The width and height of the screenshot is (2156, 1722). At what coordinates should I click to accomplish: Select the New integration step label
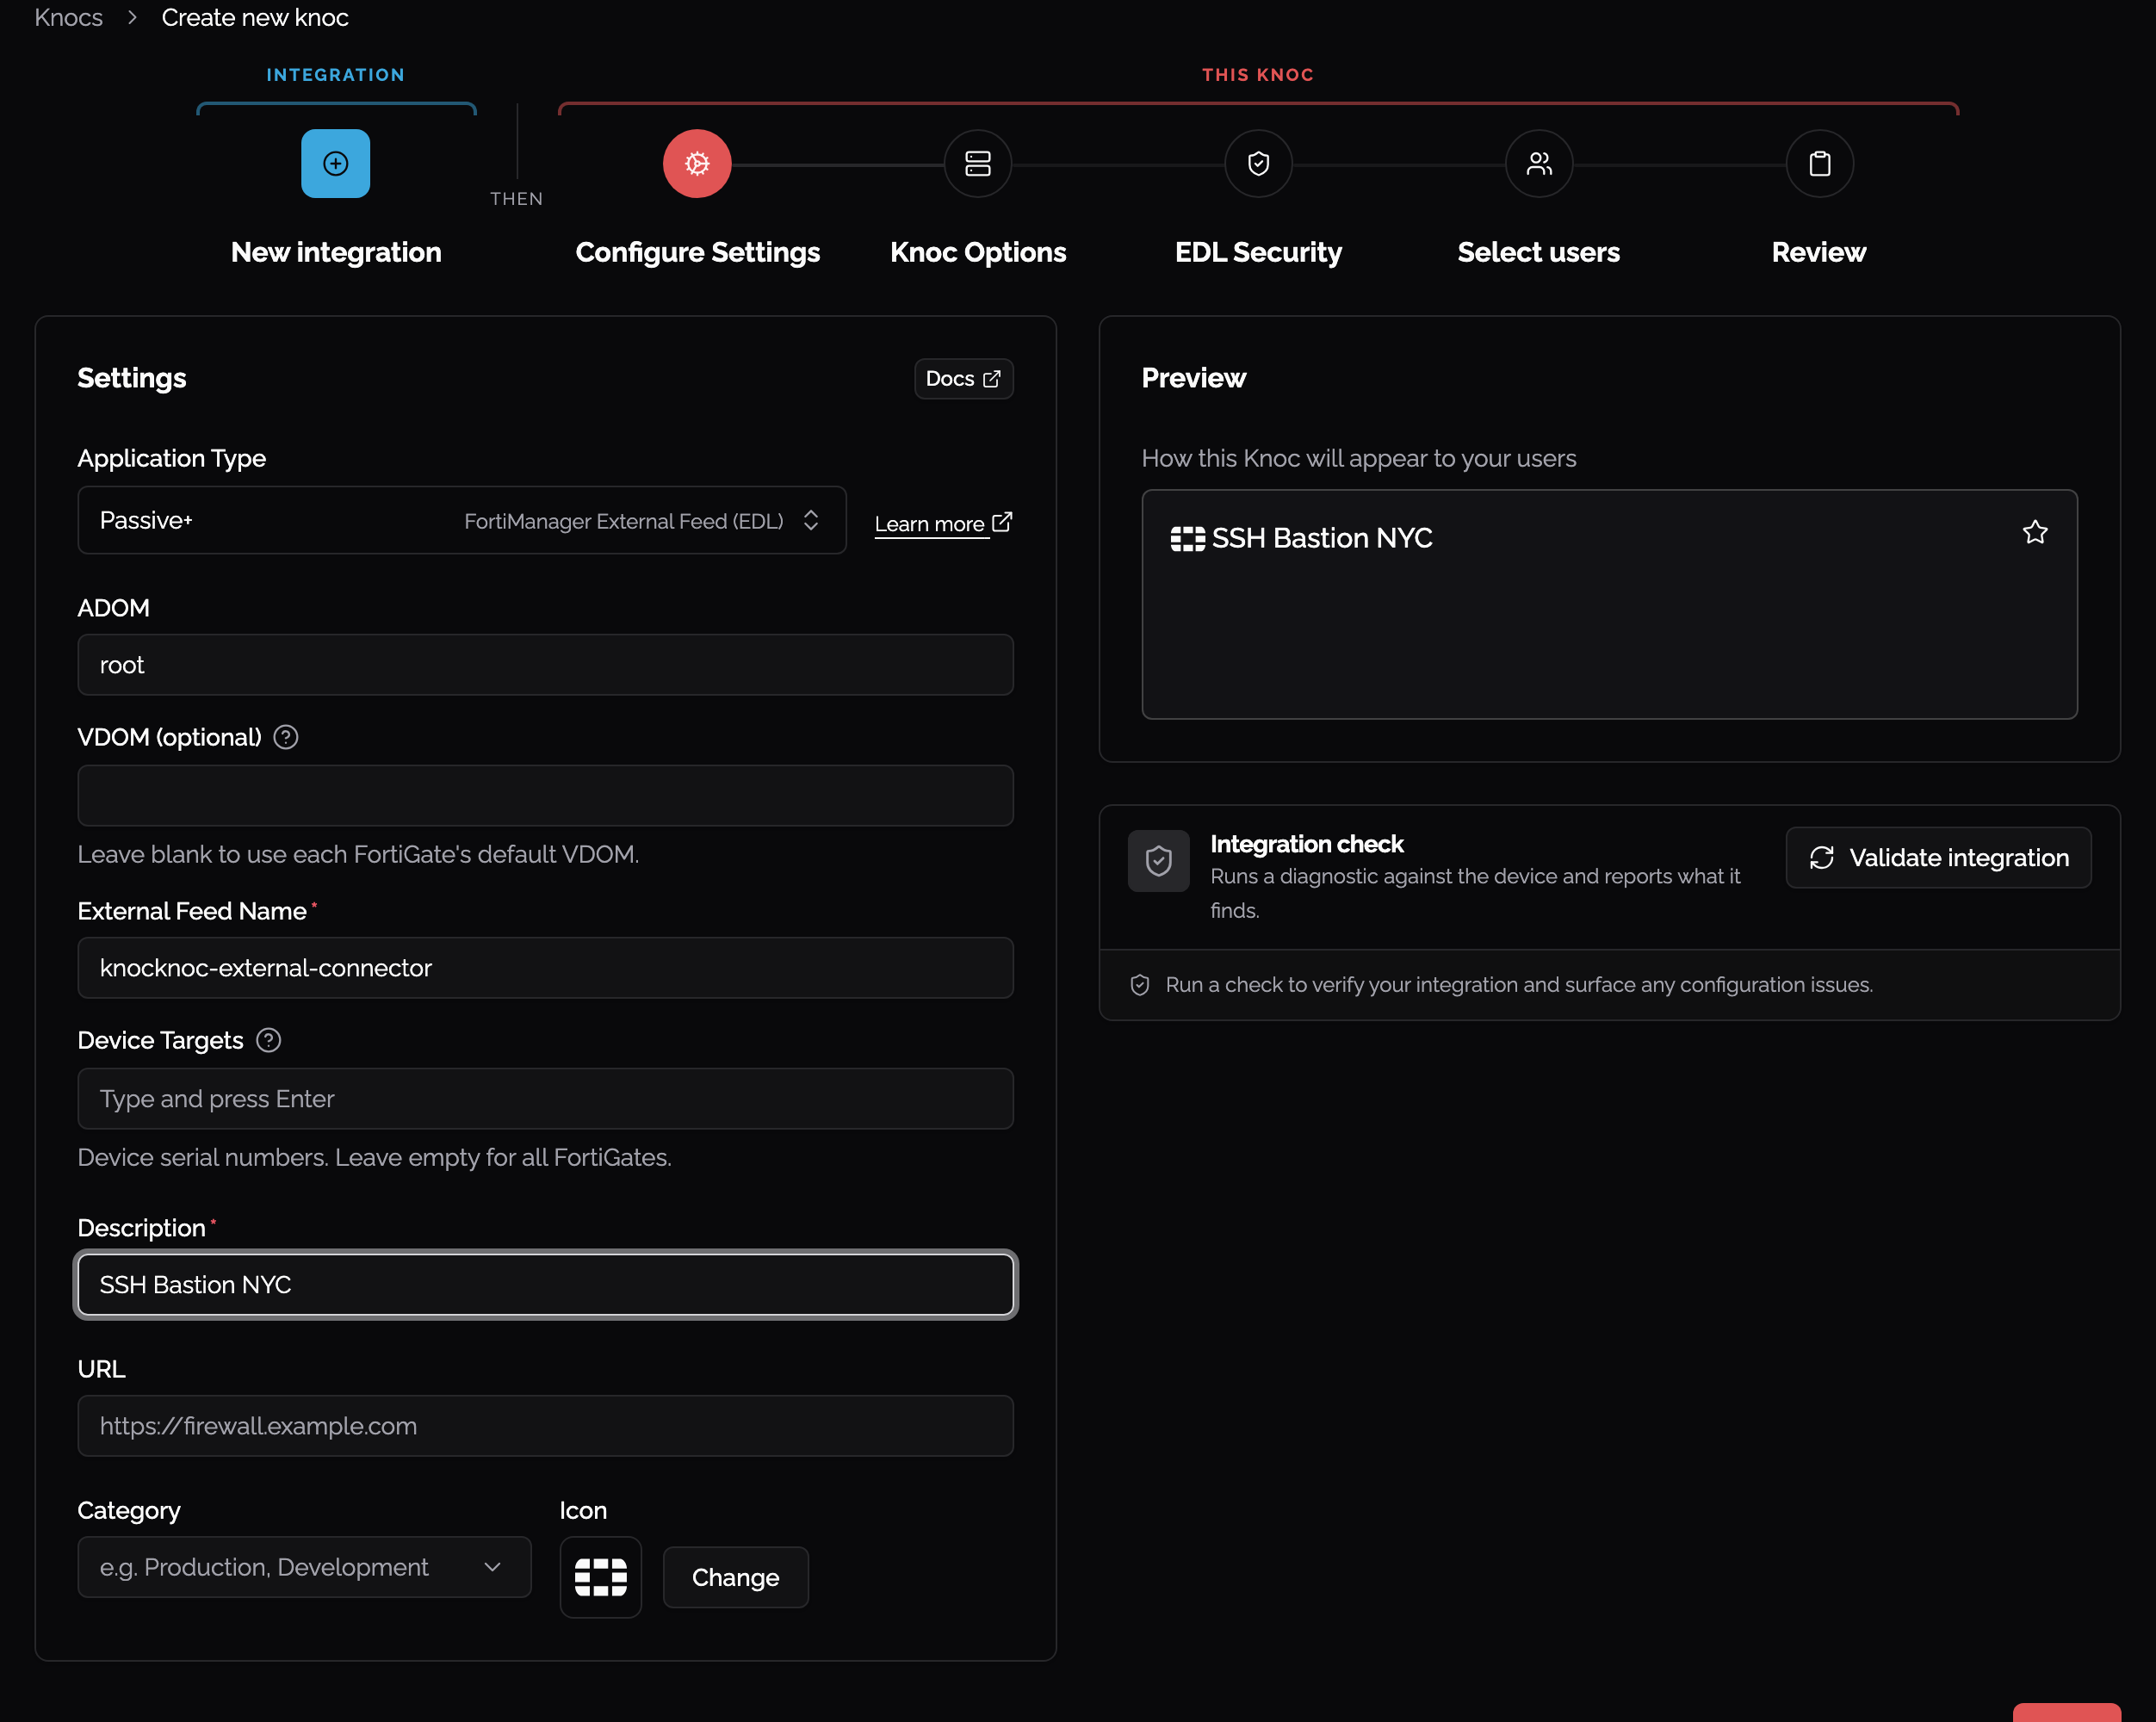[335, 252]
